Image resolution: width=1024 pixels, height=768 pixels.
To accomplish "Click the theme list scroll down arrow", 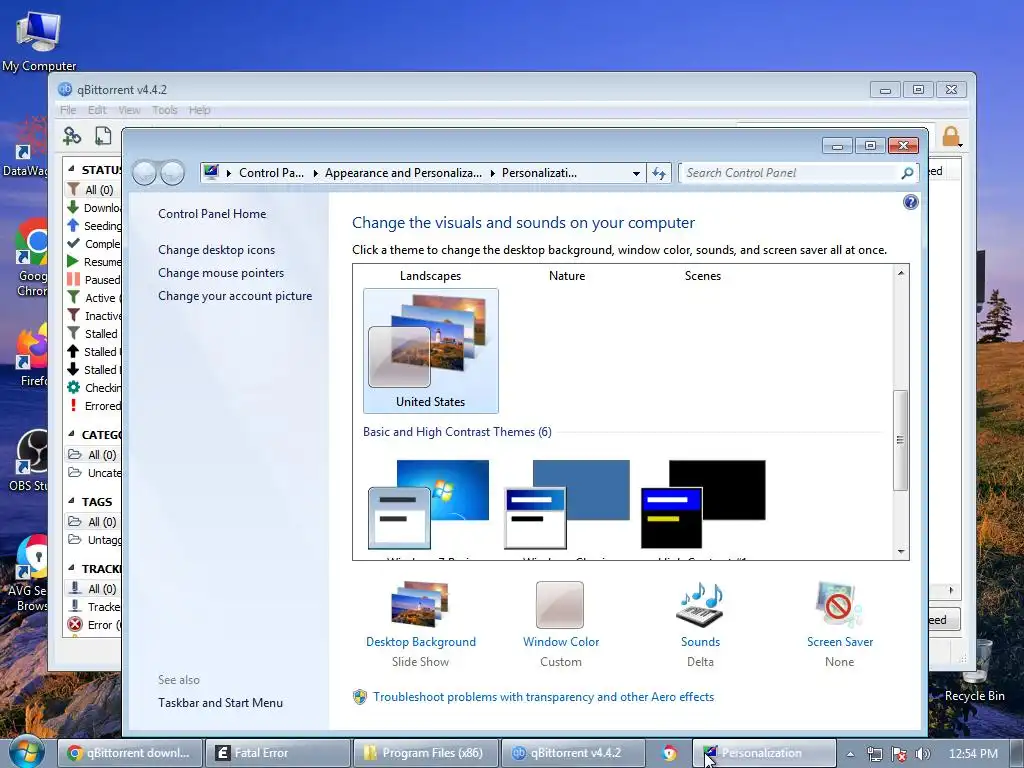I will (x=901, y=552).
